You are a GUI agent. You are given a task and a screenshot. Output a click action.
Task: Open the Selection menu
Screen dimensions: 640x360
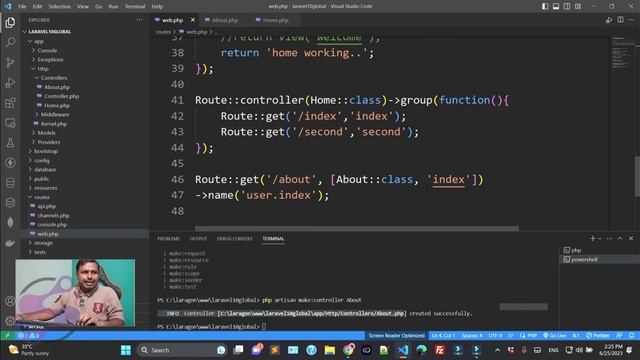(x=60, y=7)
